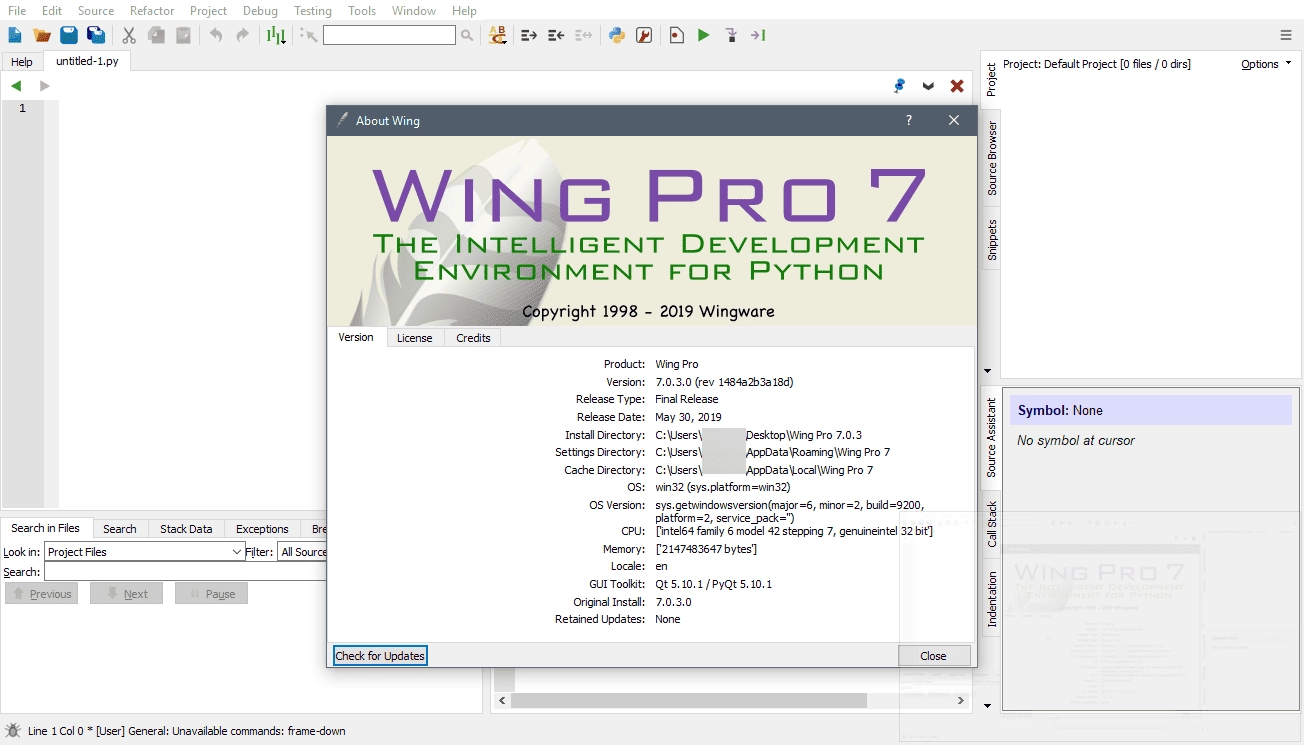Click the Previous search button

click(41, 594)
